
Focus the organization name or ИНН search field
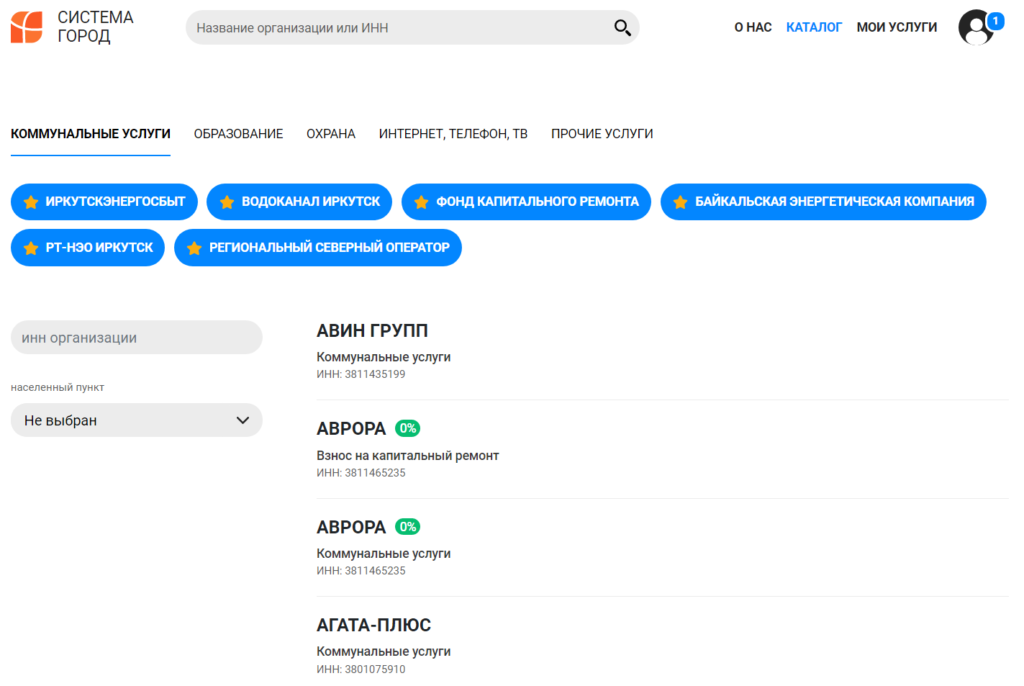click(x=412, y=27)
